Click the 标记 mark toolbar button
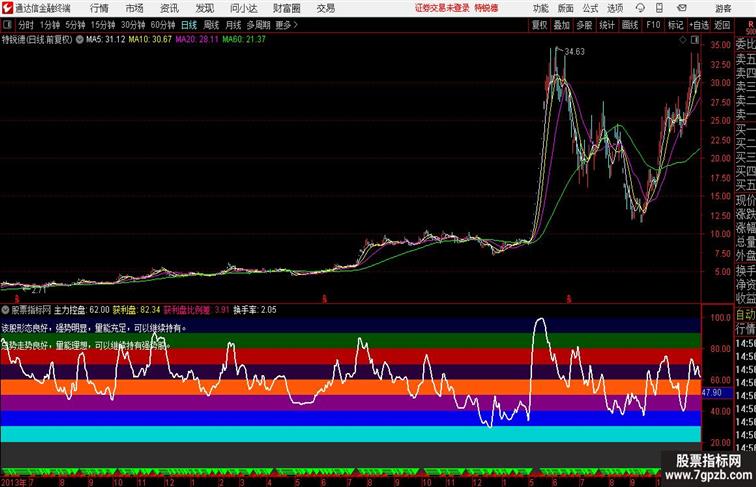 tap(675, 25)
